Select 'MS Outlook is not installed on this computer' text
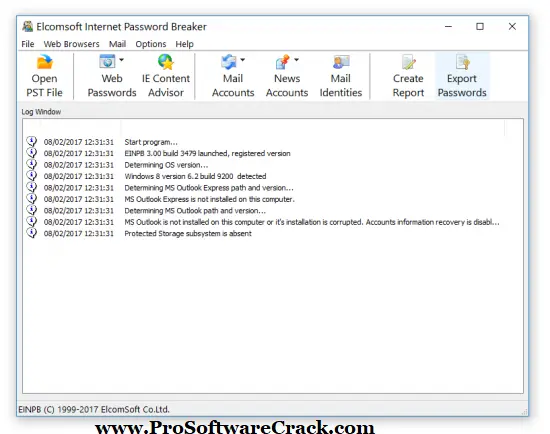The width and height of the screenshot is (550, 434). (x=312, y=222)
